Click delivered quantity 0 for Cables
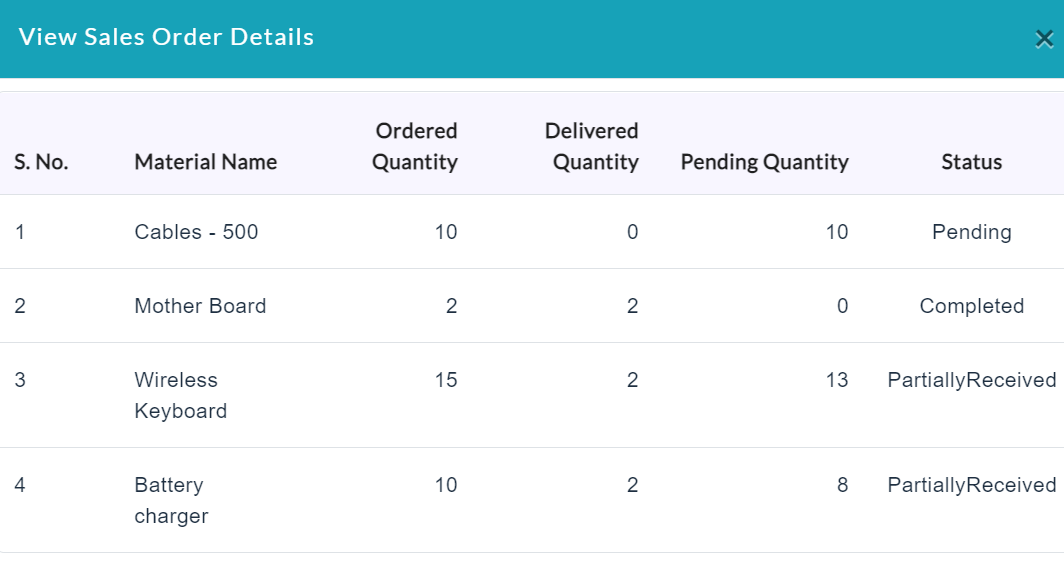Screen dimensions: 1064x561 coord(632,232)
